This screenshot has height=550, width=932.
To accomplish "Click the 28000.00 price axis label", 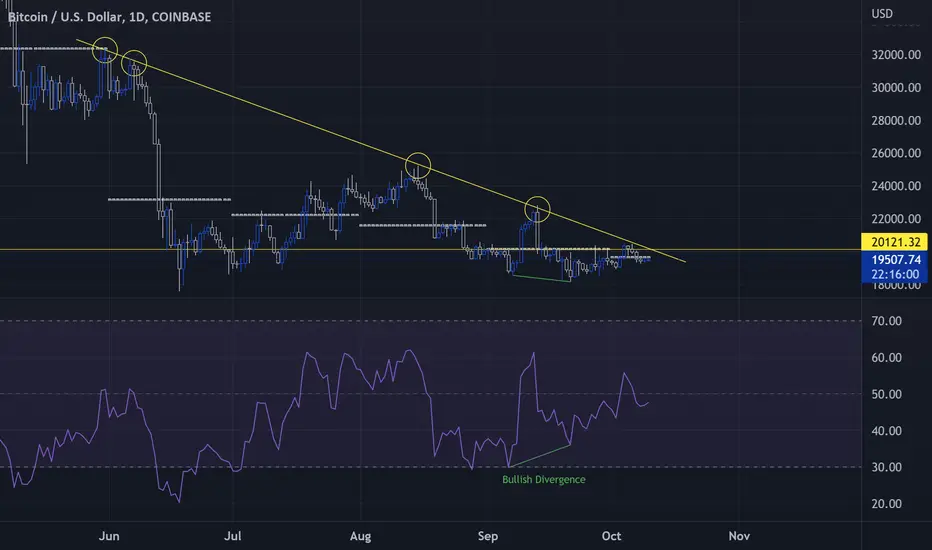I will [x=896, y=120].
